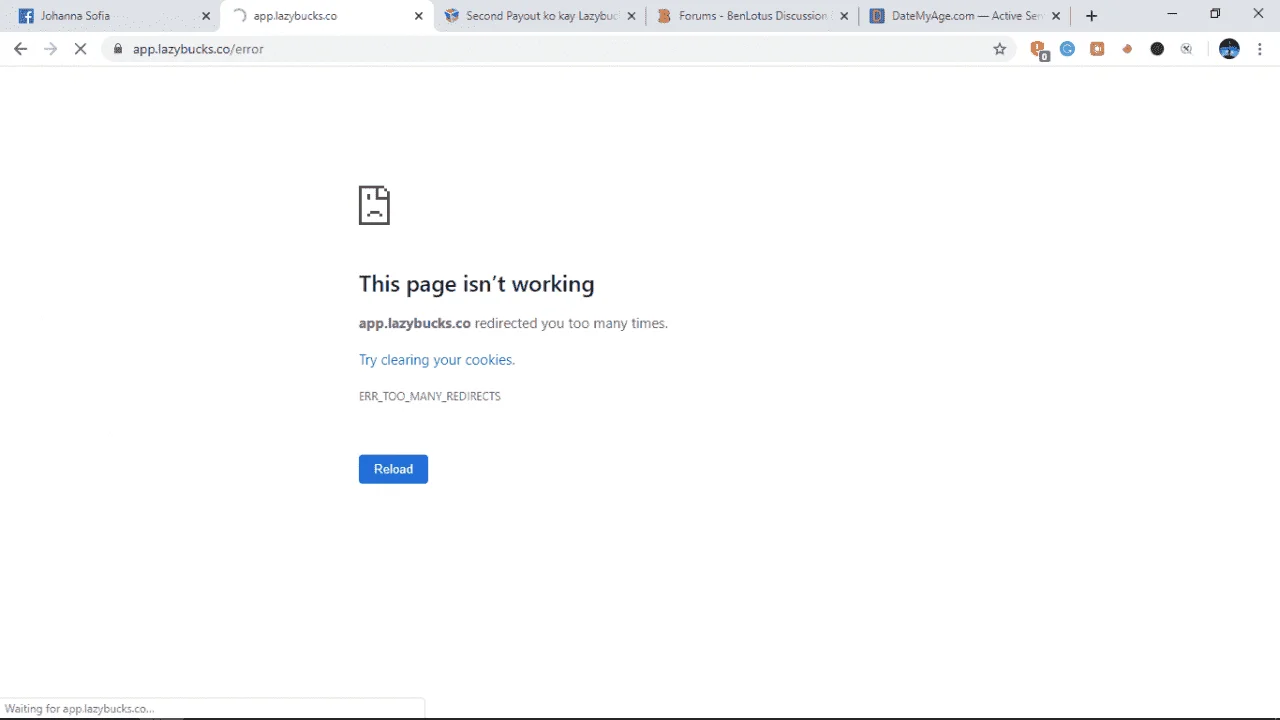Click the 'This page isn't working' heading

click(x=477, y=284)
